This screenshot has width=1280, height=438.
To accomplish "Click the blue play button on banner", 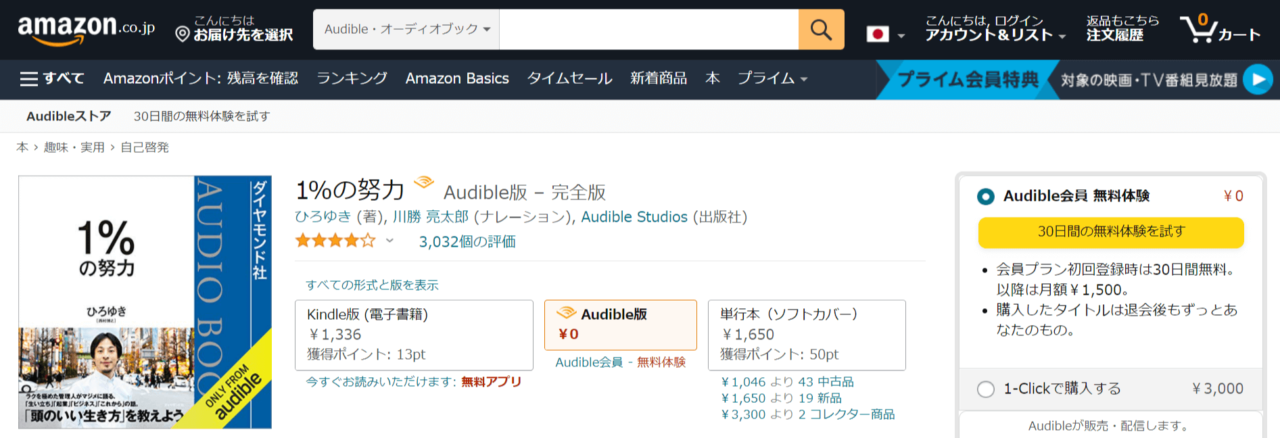I will 1257,79.
